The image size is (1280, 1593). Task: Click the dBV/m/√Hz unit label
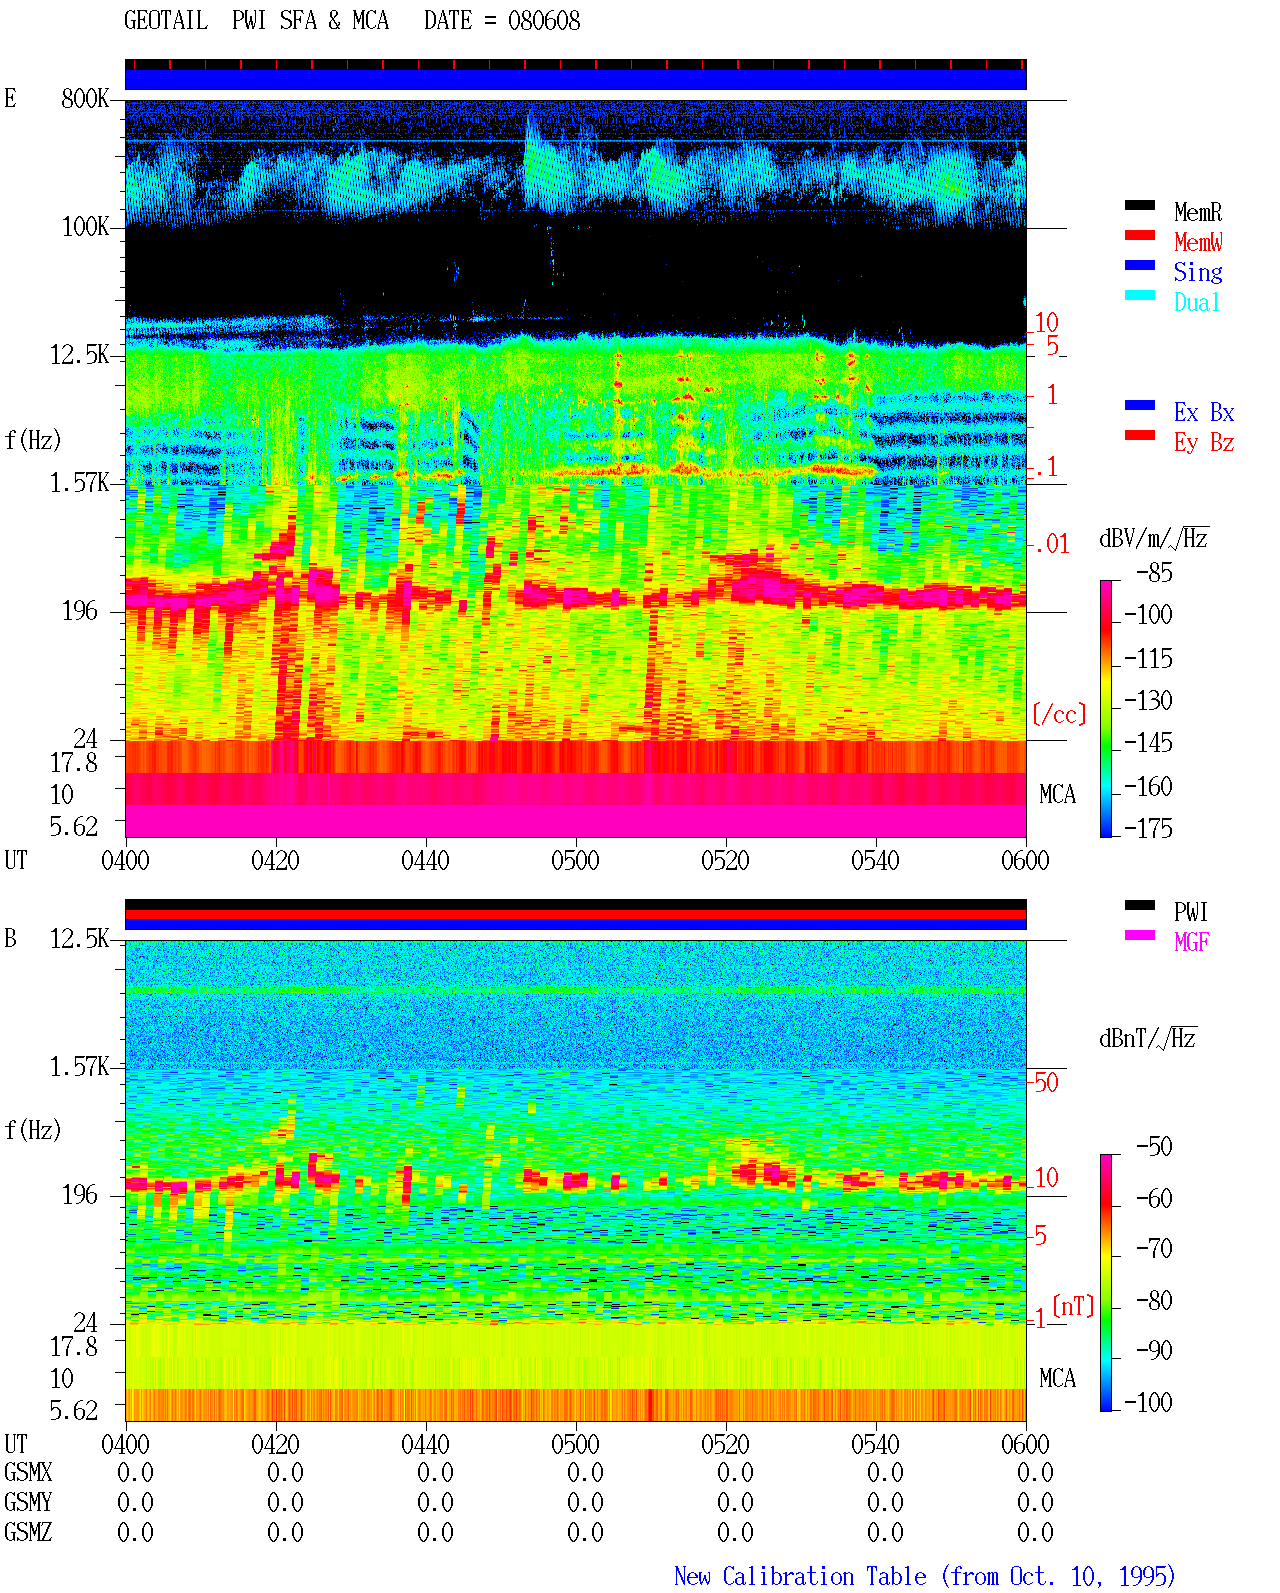[1154, 538]
